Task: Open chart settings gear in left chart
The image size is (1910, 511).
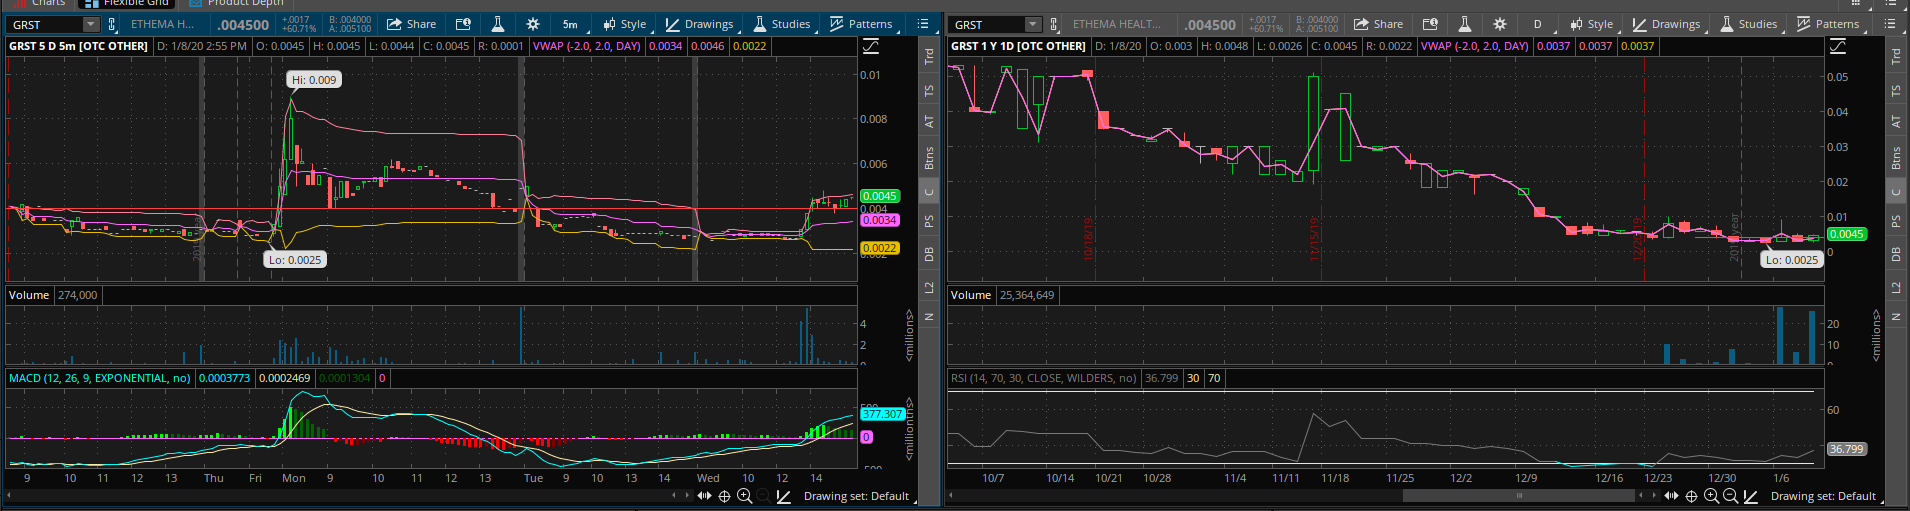Action: coord(532,24)
